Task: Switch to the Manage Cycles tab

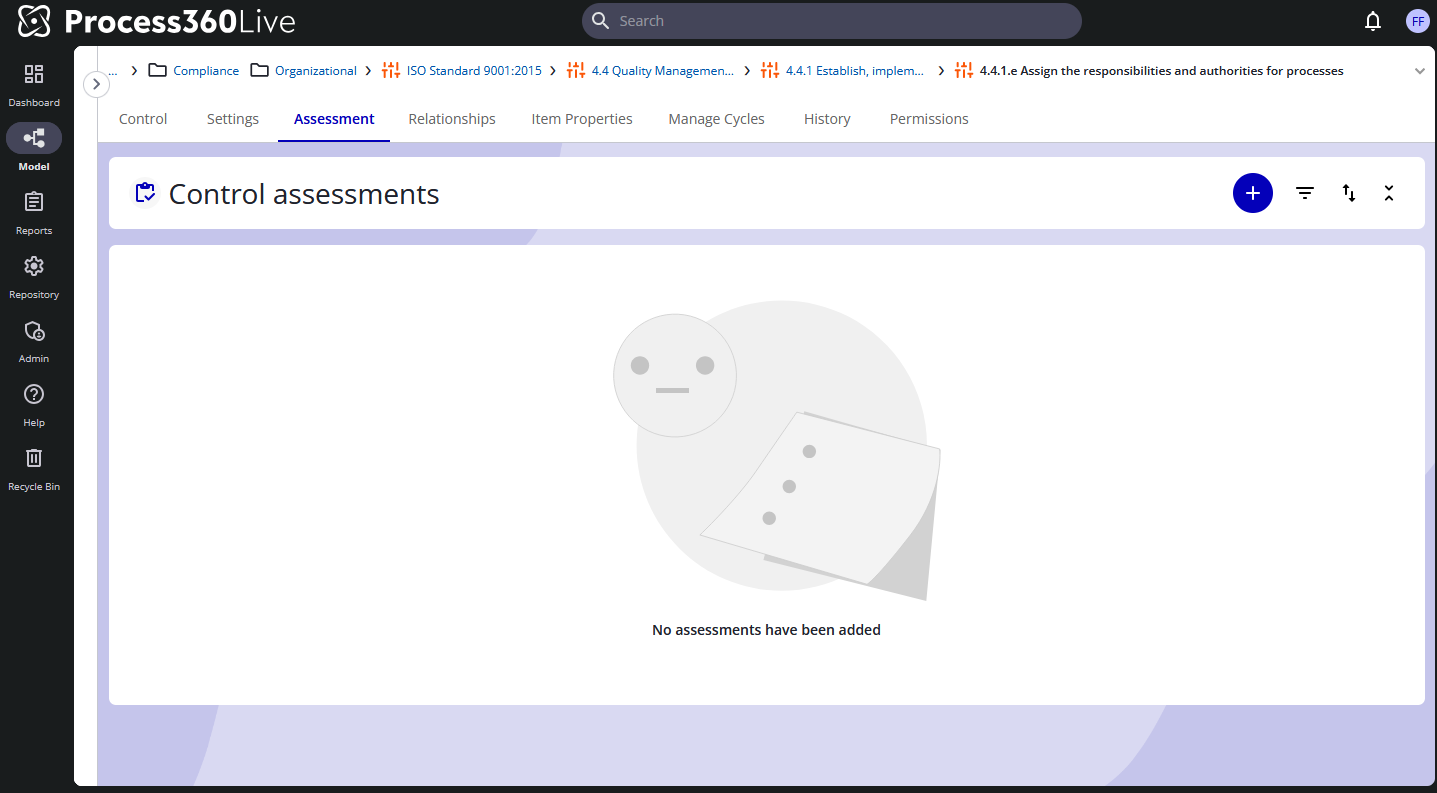Action: point(716,119)
